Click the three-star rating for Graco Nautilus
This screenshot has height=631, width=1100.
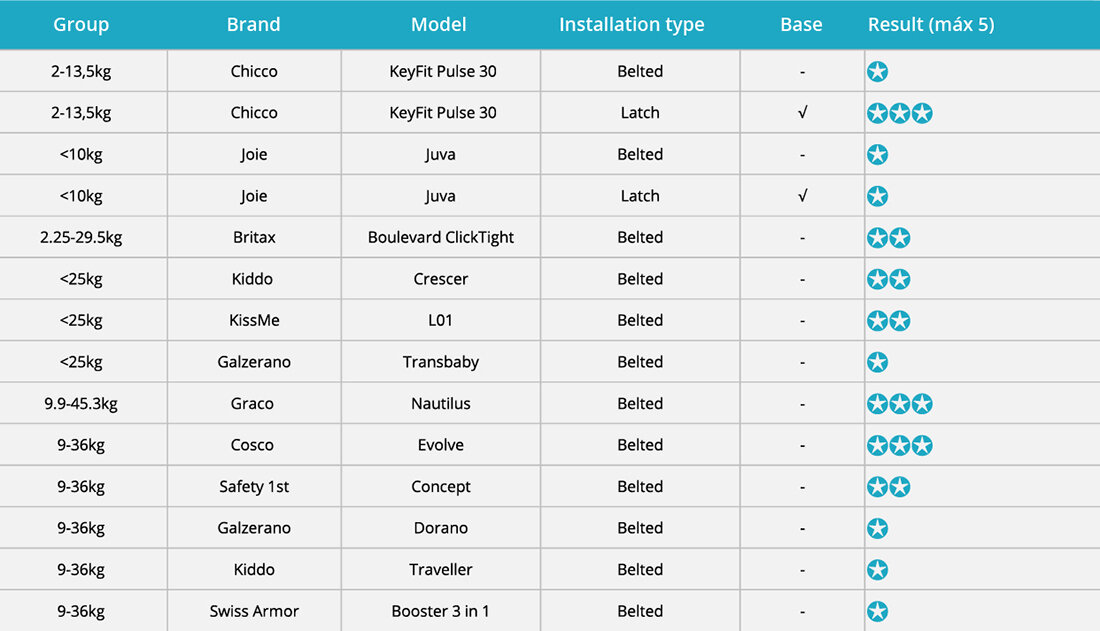click(899, 404)
